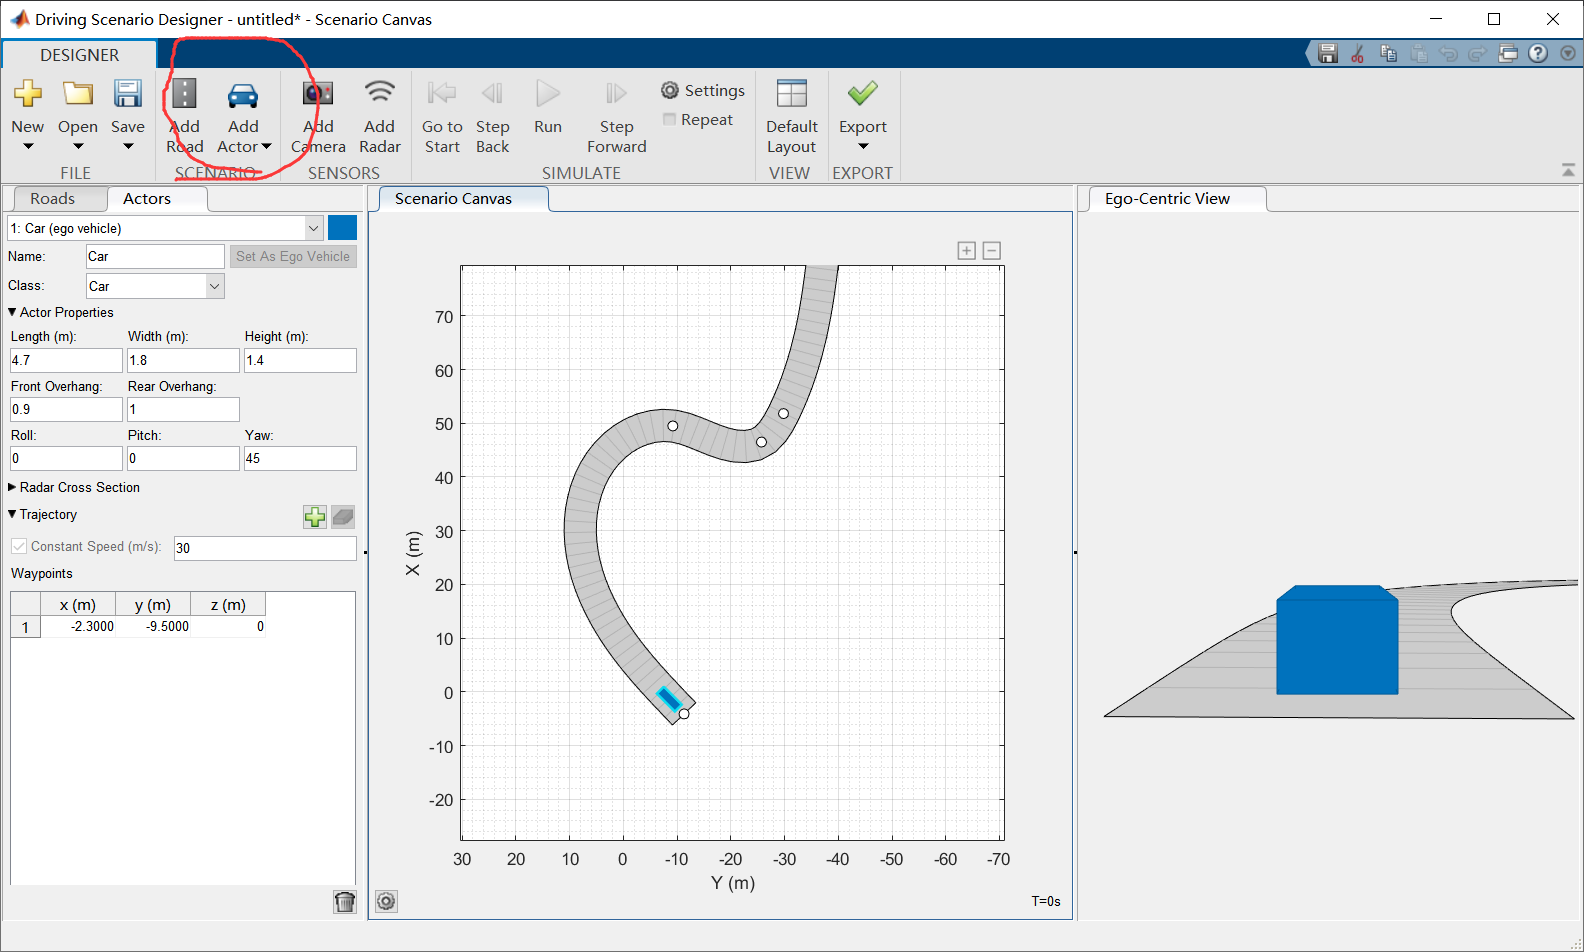Viewport: 1584px width, 952px height.
Task: Click the eraser icon in Trajectory section
Action: [343, 517]
